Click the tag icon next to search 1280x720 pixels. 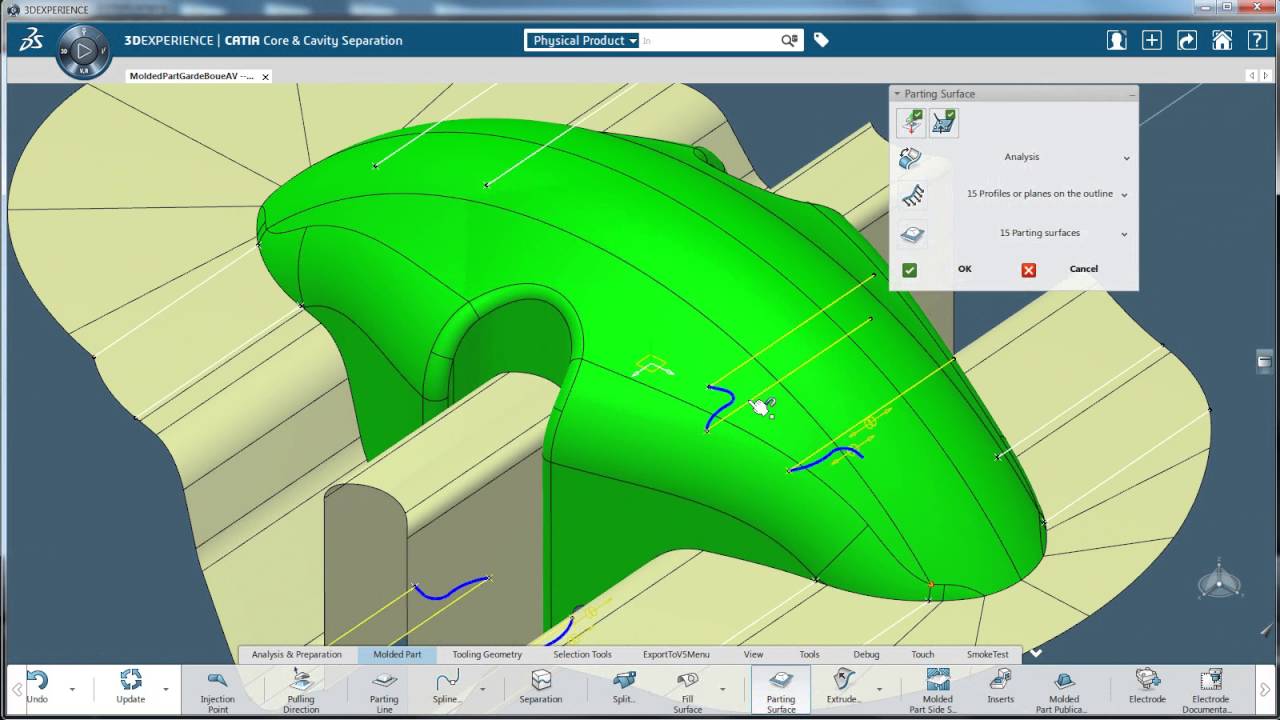pos(821,40)
